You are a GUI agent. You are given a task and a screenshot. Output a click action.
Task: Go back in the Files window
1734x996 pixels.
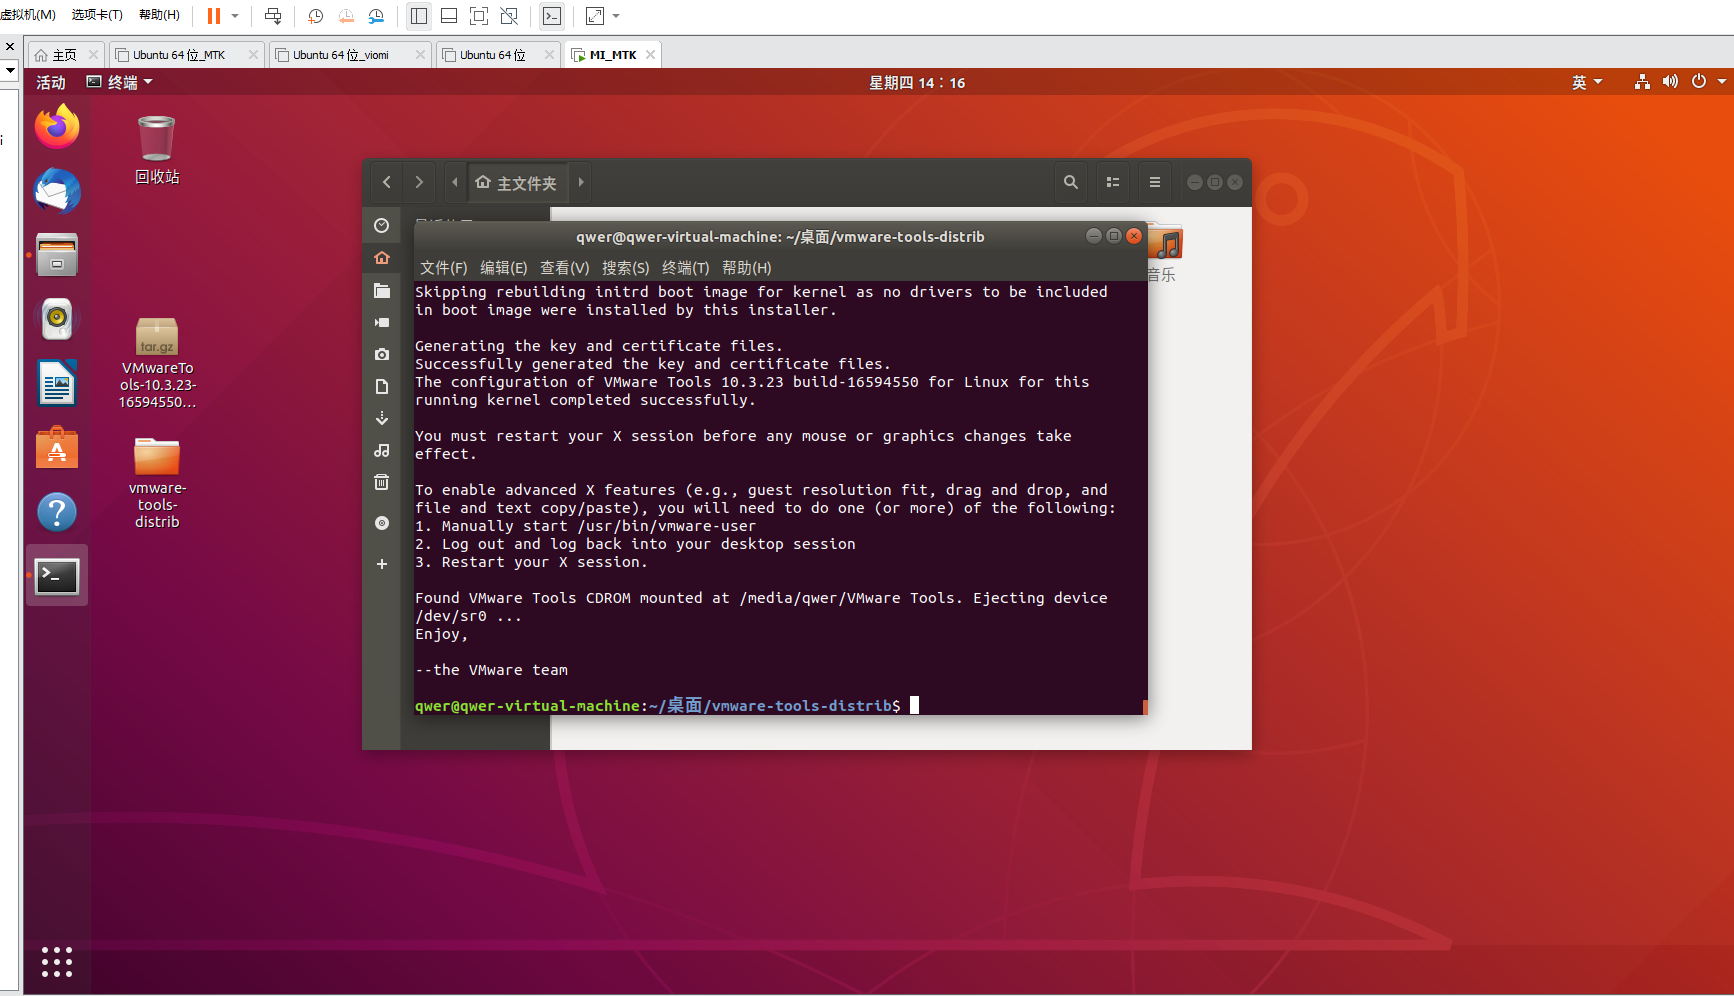[387, 182]
